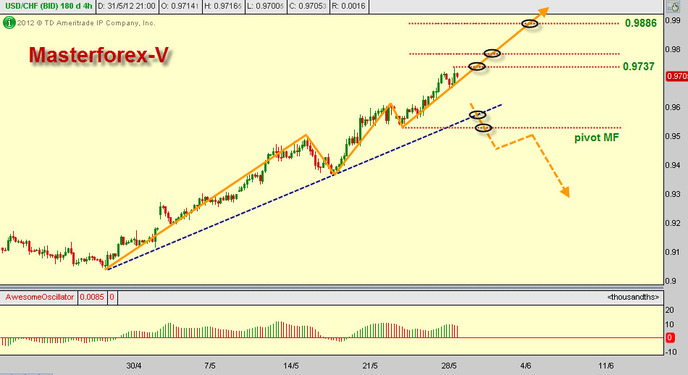688x375 pixels.
Task: Click the Close price field C: 0.9705
Action: [308, 7]
